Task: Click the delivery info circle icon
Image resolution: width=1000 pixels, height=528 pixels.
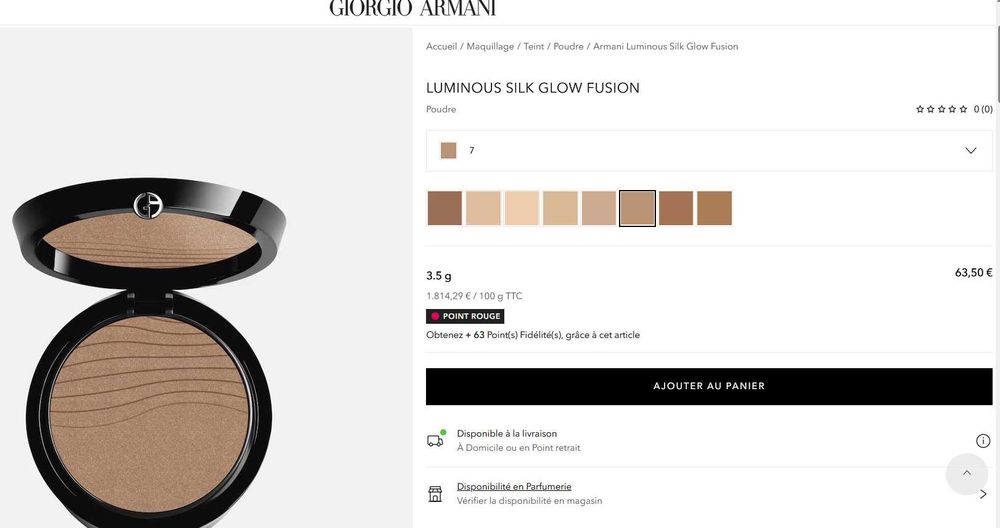Action: pos(983,441)
